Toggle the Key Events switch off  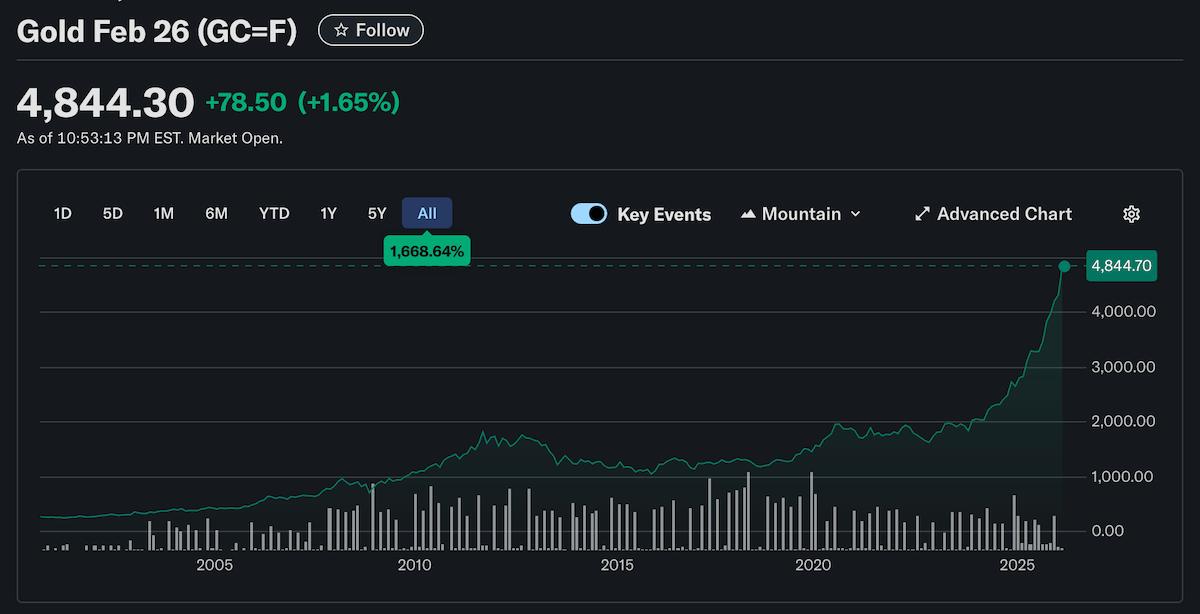(x=589, y=214)
